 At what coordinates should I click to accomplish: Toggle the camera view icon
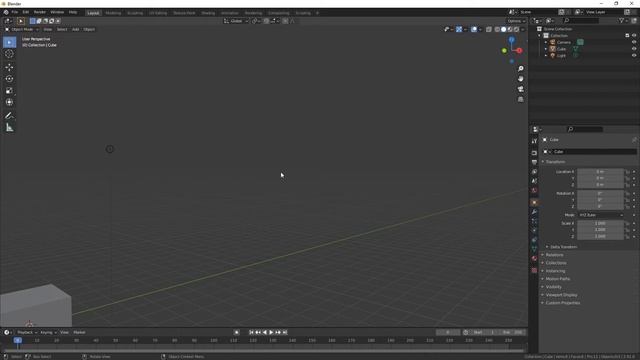(x=520, y=89)
